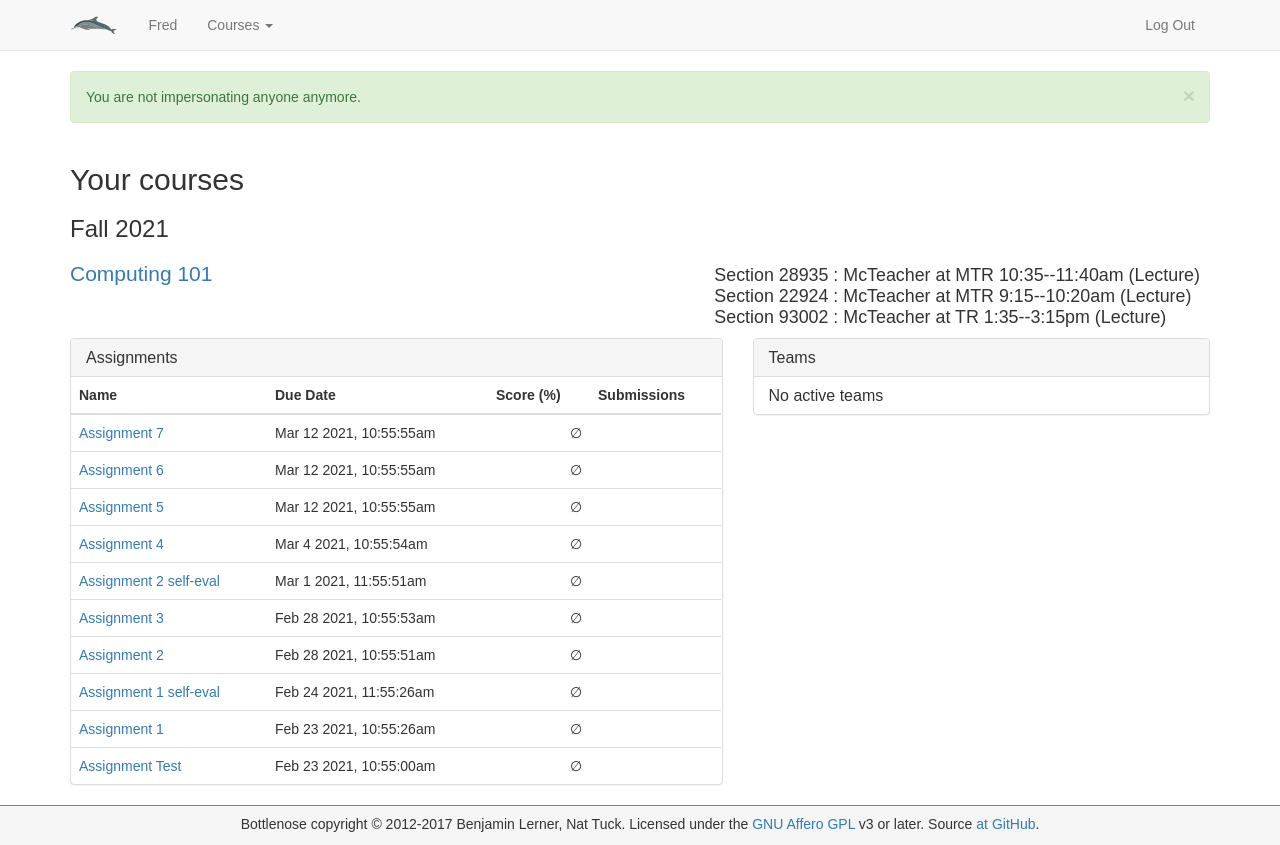Click the Bottlenose dolphin logo
Screen dimensions: 1280x845
point(93,25)
